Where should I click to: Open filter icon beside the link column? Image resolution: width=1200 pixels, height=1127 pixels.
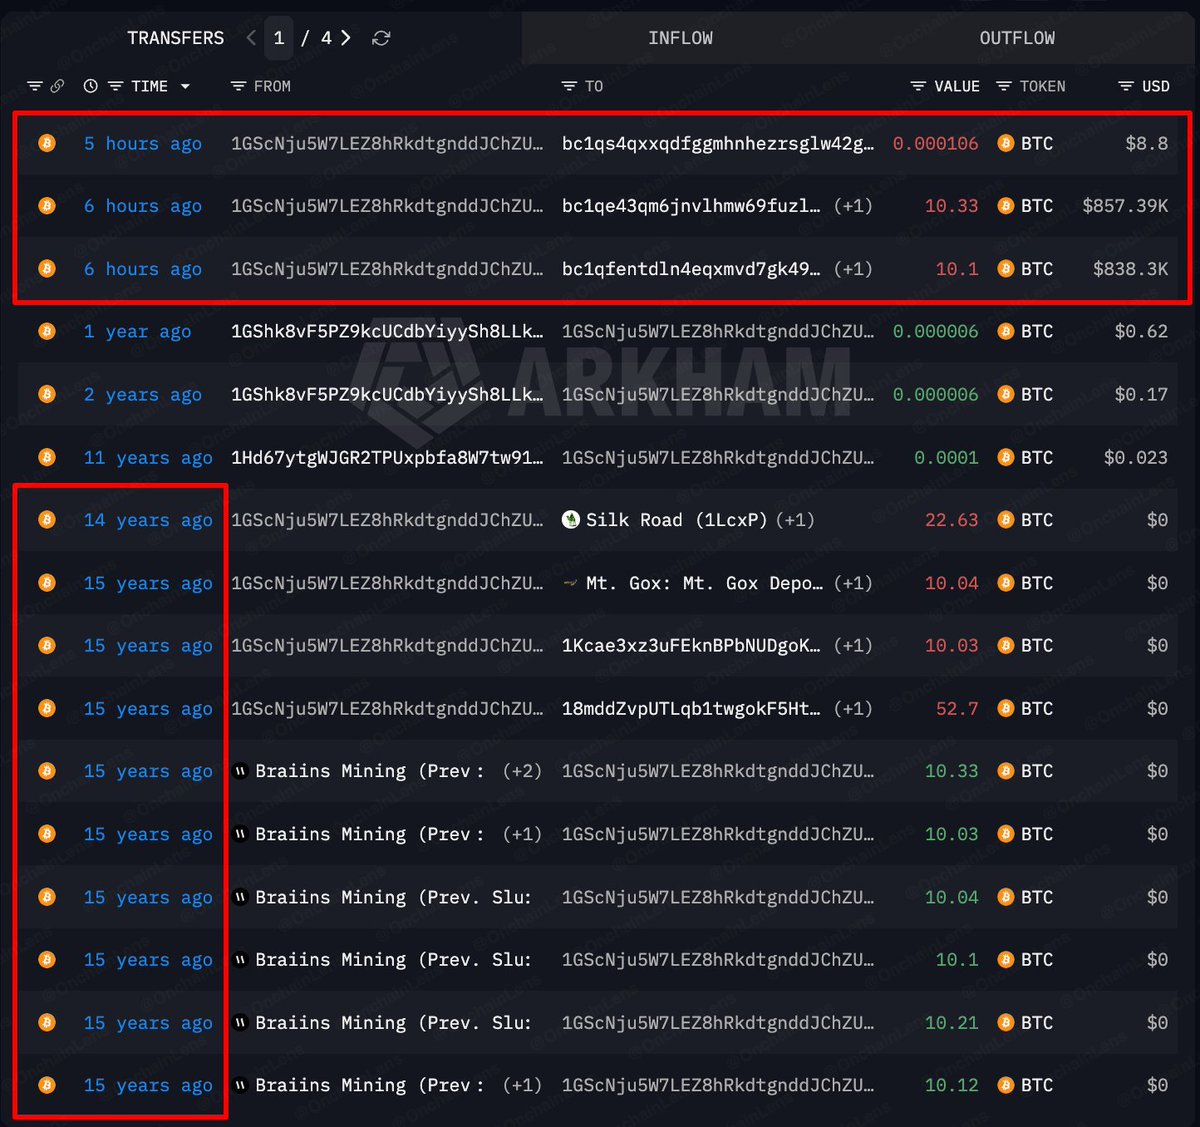pos(35,86)
